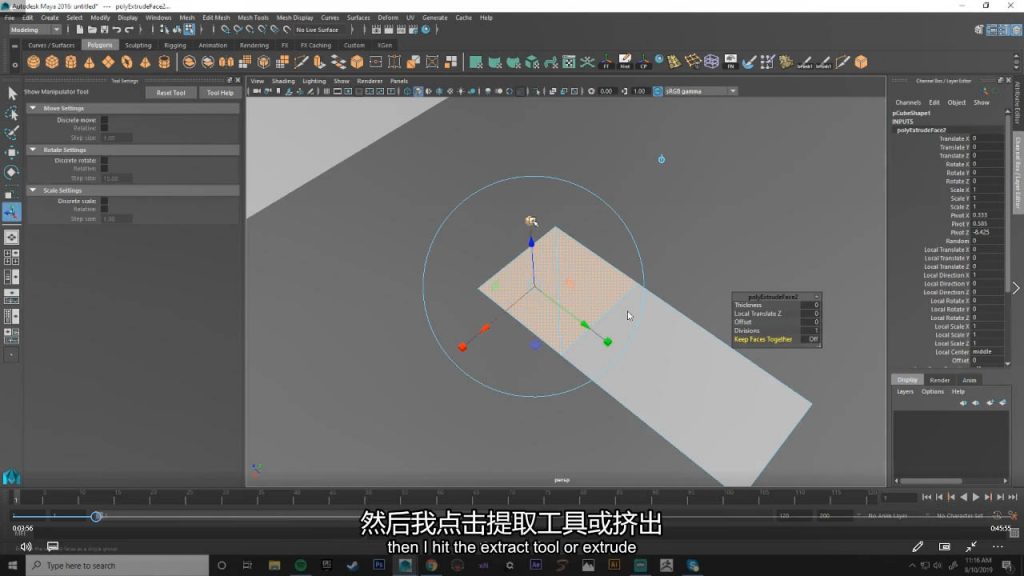This screenshot has height=576, width=1024.
Task: Click the Divisions value in polyExtrudeFace2 popup
Action: [810, 330]
